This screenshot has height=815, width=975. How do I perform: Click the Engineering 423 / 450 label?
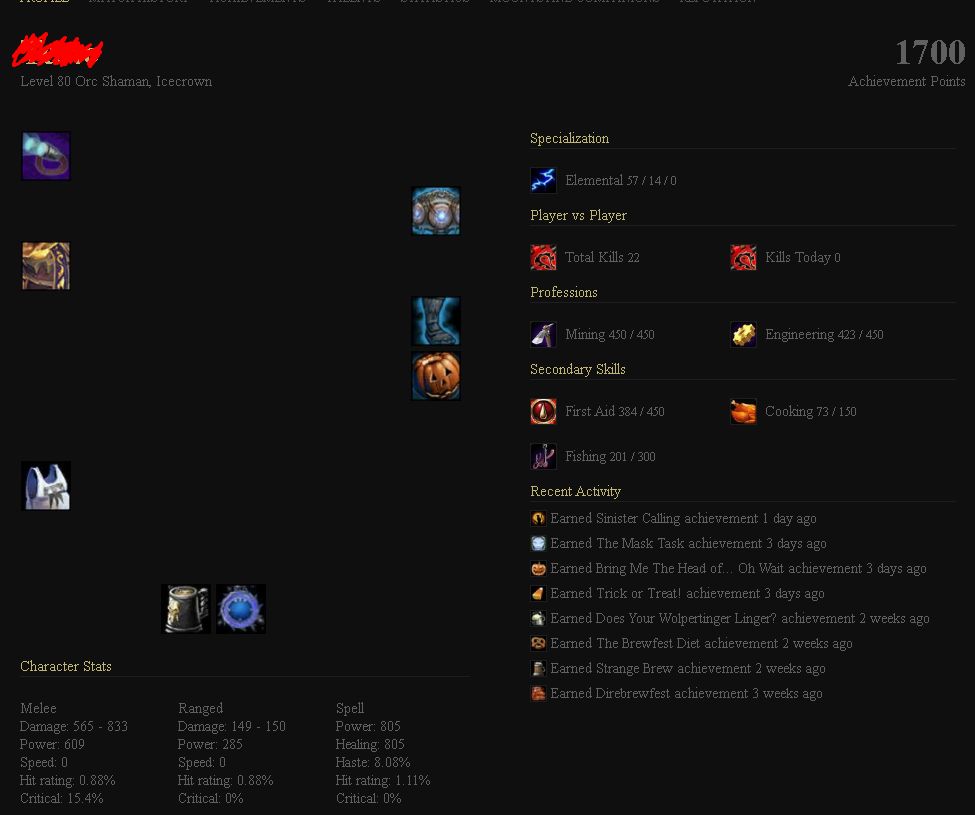(824, 334)
